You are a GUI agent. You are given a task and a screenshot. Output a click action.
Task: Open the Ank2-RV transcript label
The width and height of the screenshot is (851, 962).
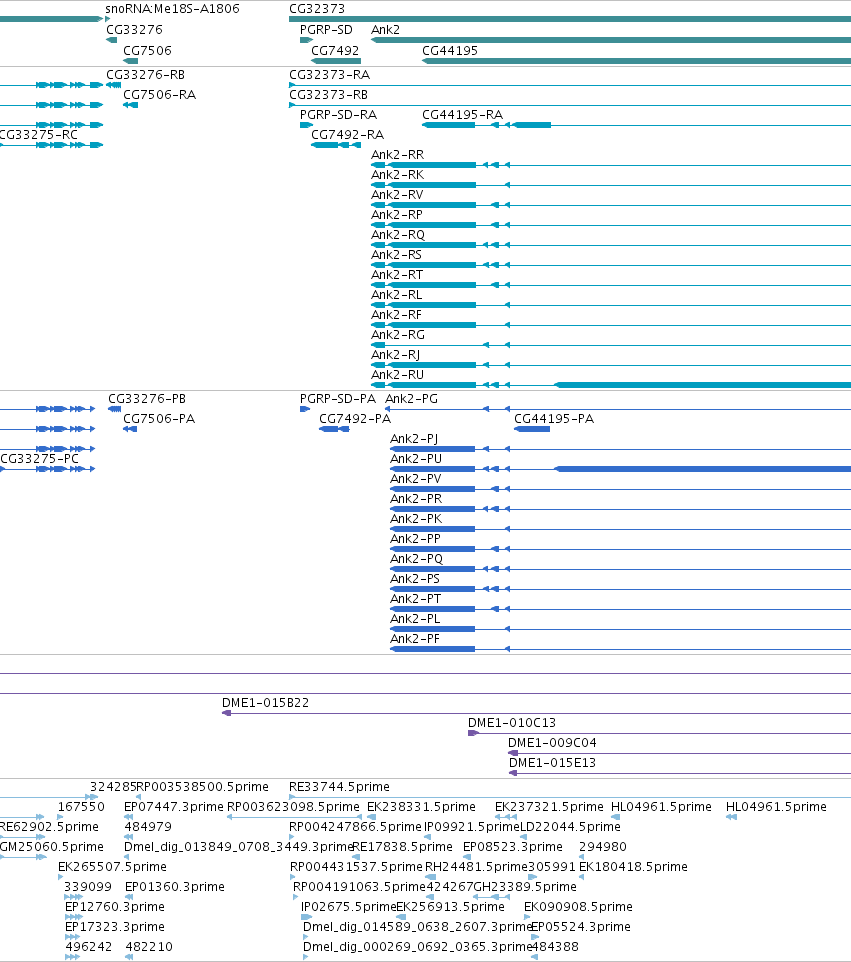tap(397, 195)
